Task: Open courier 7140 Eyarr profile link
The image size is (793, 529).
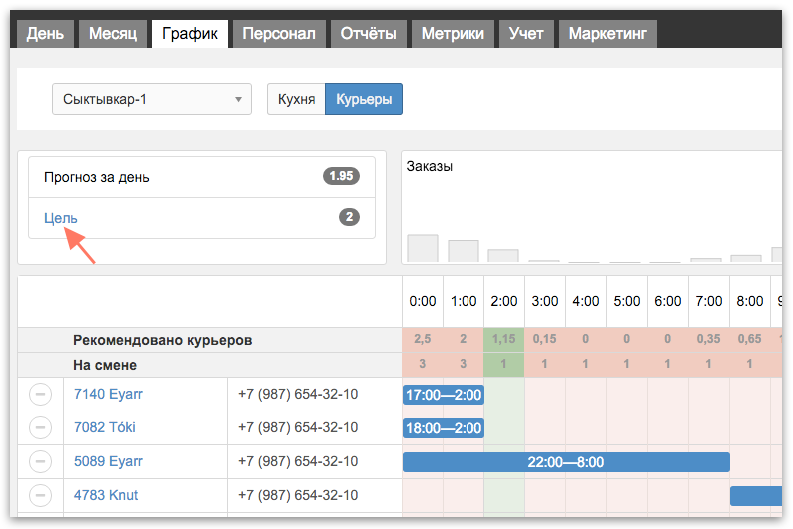Action: 108,394
